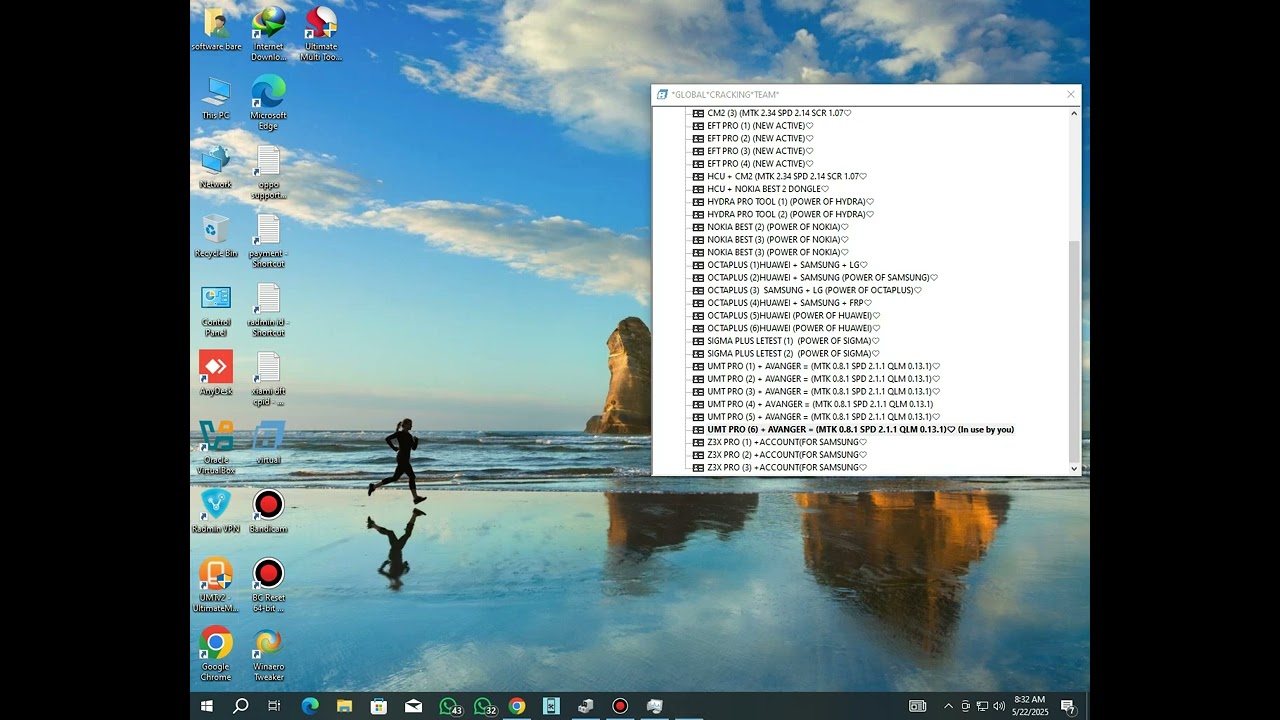Viewport: 1280px width, 720px height.
Task: Select the Internet Download Manager desktop icon
Action: tap(268, 33)
